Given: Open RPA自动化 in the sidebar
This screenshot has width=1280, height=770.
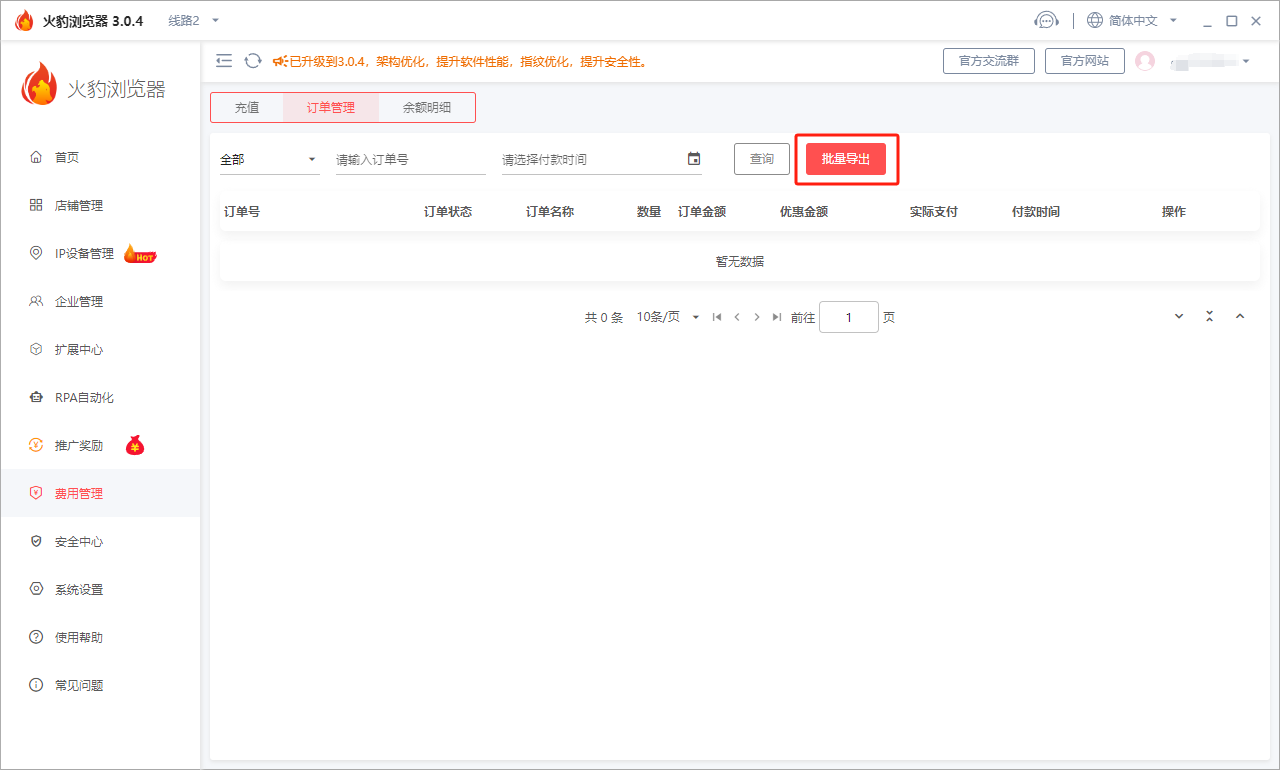Looking at the screenshot, I should click(84, 398).
